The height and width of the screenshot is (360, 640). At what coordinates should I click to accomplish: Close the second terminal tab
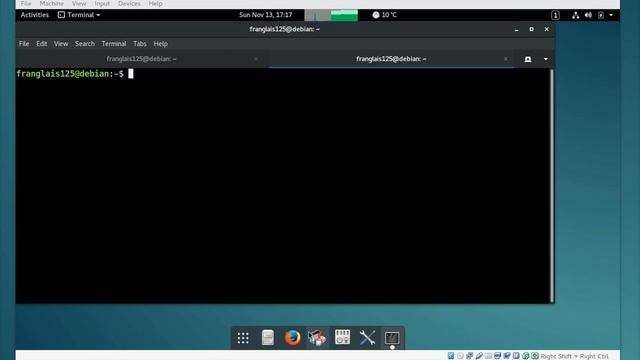[506, 59]
